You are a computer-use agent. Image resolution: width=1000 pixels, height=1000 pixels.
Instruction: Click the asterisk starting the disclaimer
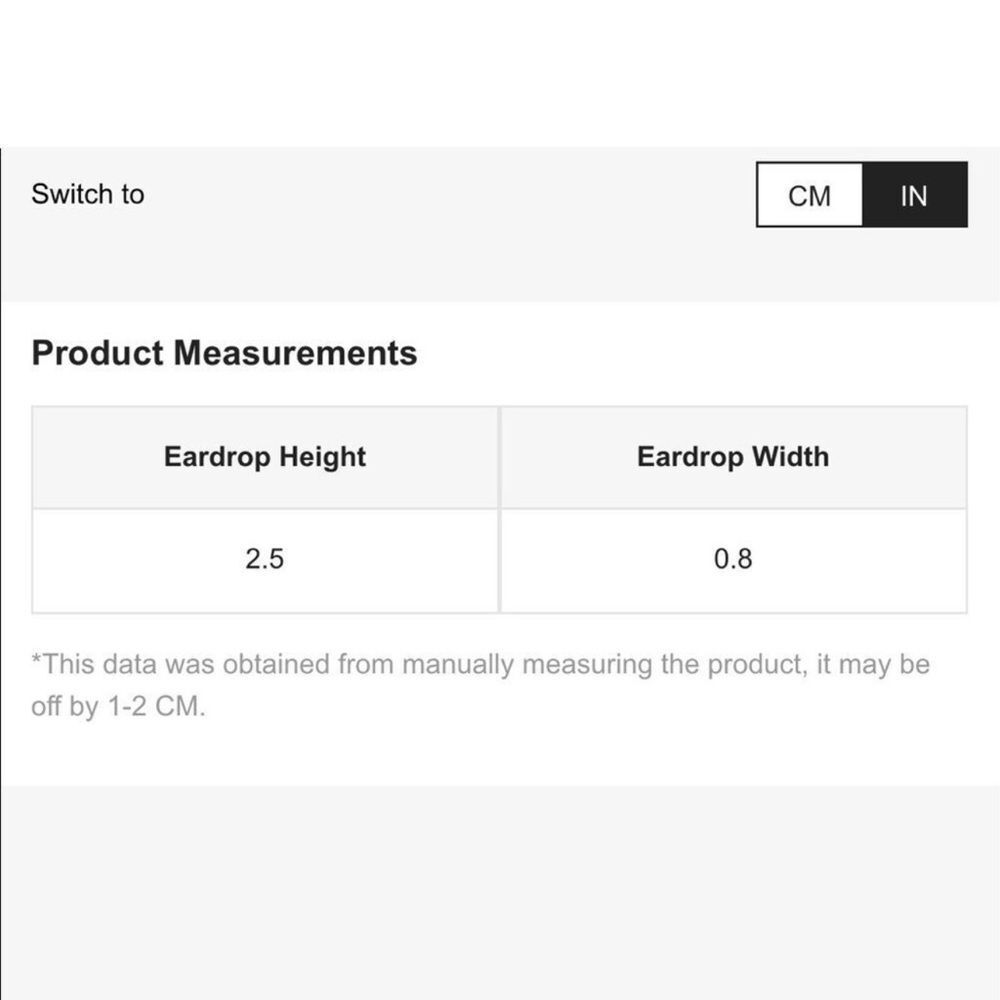point(36,659)
